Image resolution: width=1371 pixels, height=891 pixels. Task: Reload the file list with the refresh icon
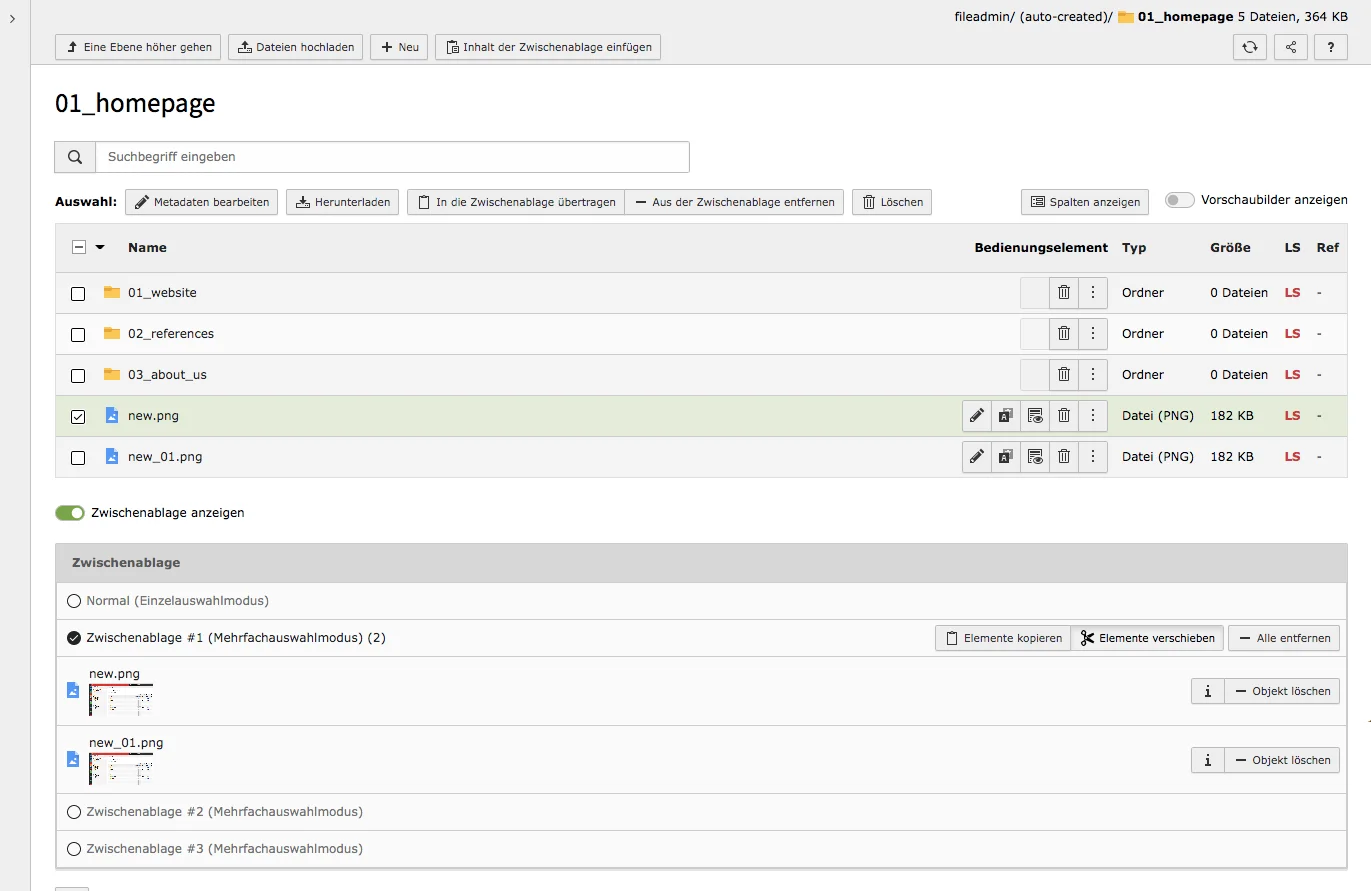point(1249,47)
